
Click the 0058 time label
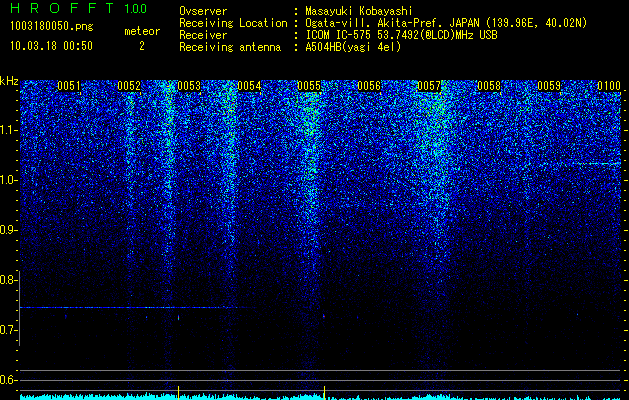[489, 86]
